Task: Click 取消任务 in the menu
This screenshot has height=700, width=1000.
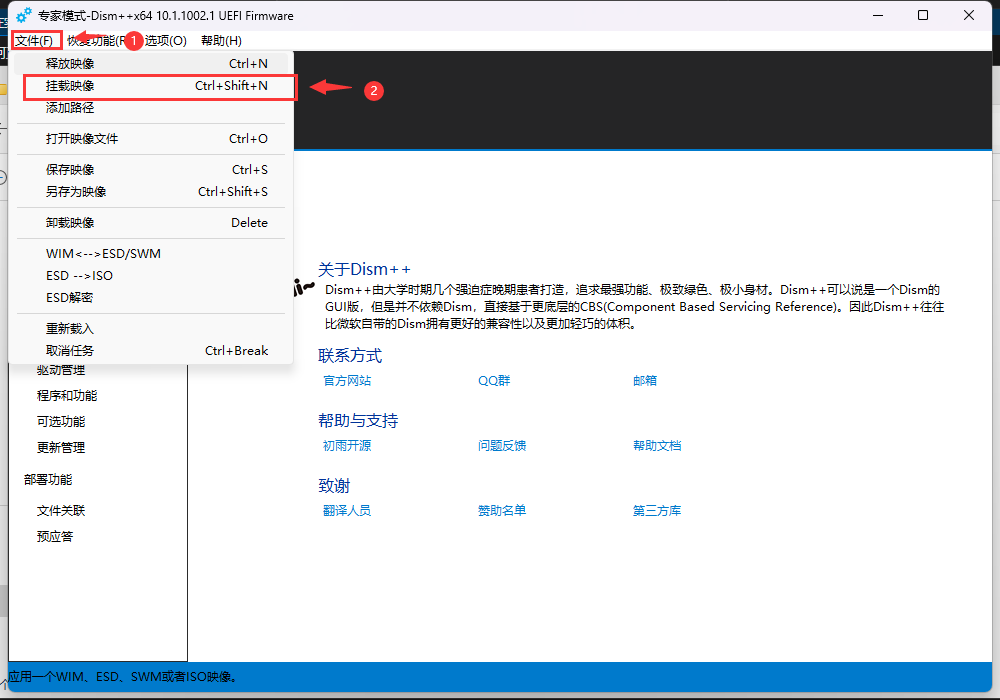Action: click(70, 351)
